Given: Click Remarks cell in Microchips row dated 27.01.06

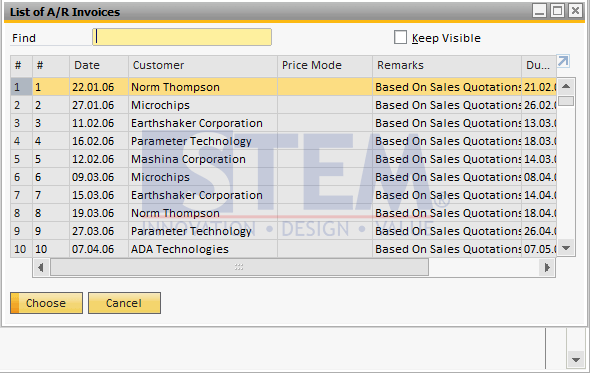Looking at the screenshot, I should [x=447, y=105].
